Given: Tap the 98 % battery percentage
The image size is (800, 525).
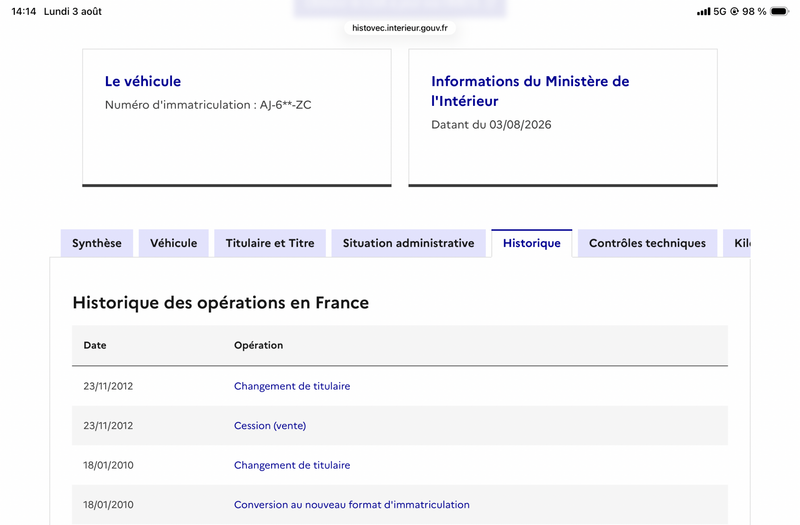Looking at the screenshot, I should click(x=754, y=11).
